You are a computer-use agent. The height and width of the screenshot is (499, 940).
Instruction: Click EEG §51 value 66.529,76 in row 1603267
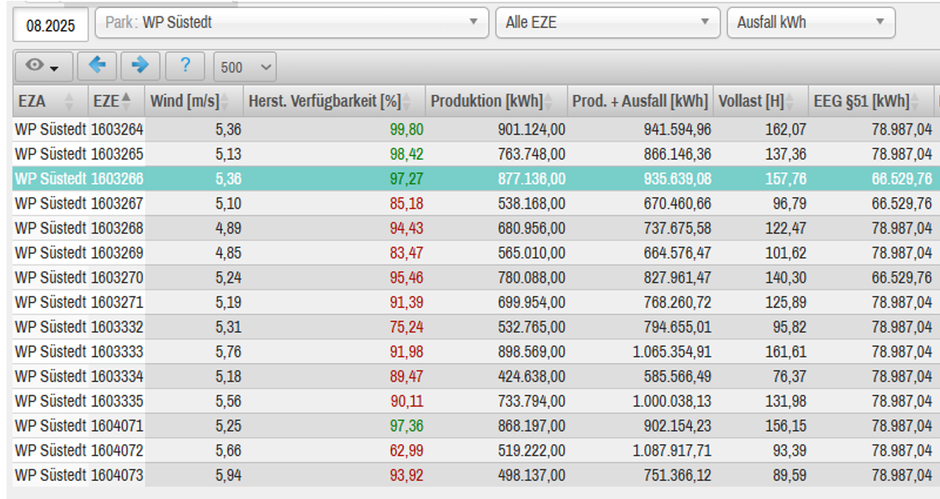click(902, 203)
